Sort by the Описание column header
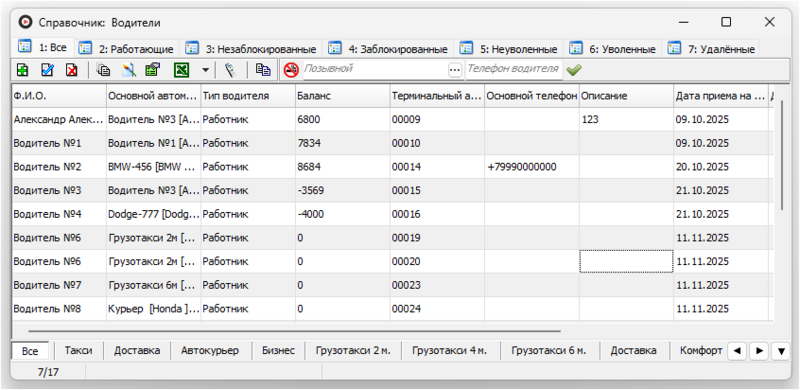Image resolution: width=800 pixels, height=390 pixels. pyautogui.click(x=626, y=96)
